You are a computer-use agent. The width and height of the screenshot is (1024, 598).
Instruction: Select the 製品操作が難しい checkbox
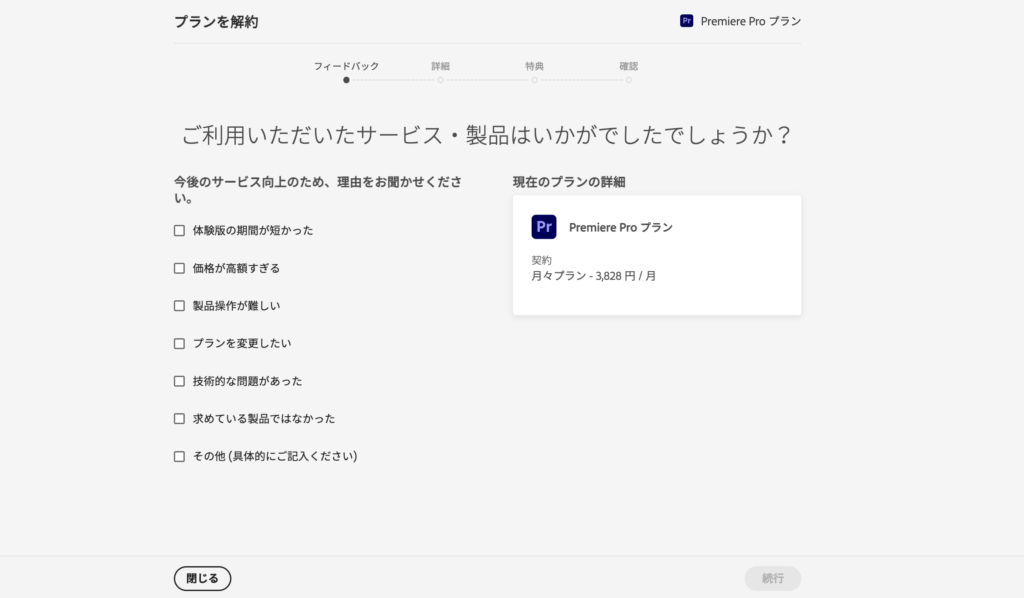point(179,306)
